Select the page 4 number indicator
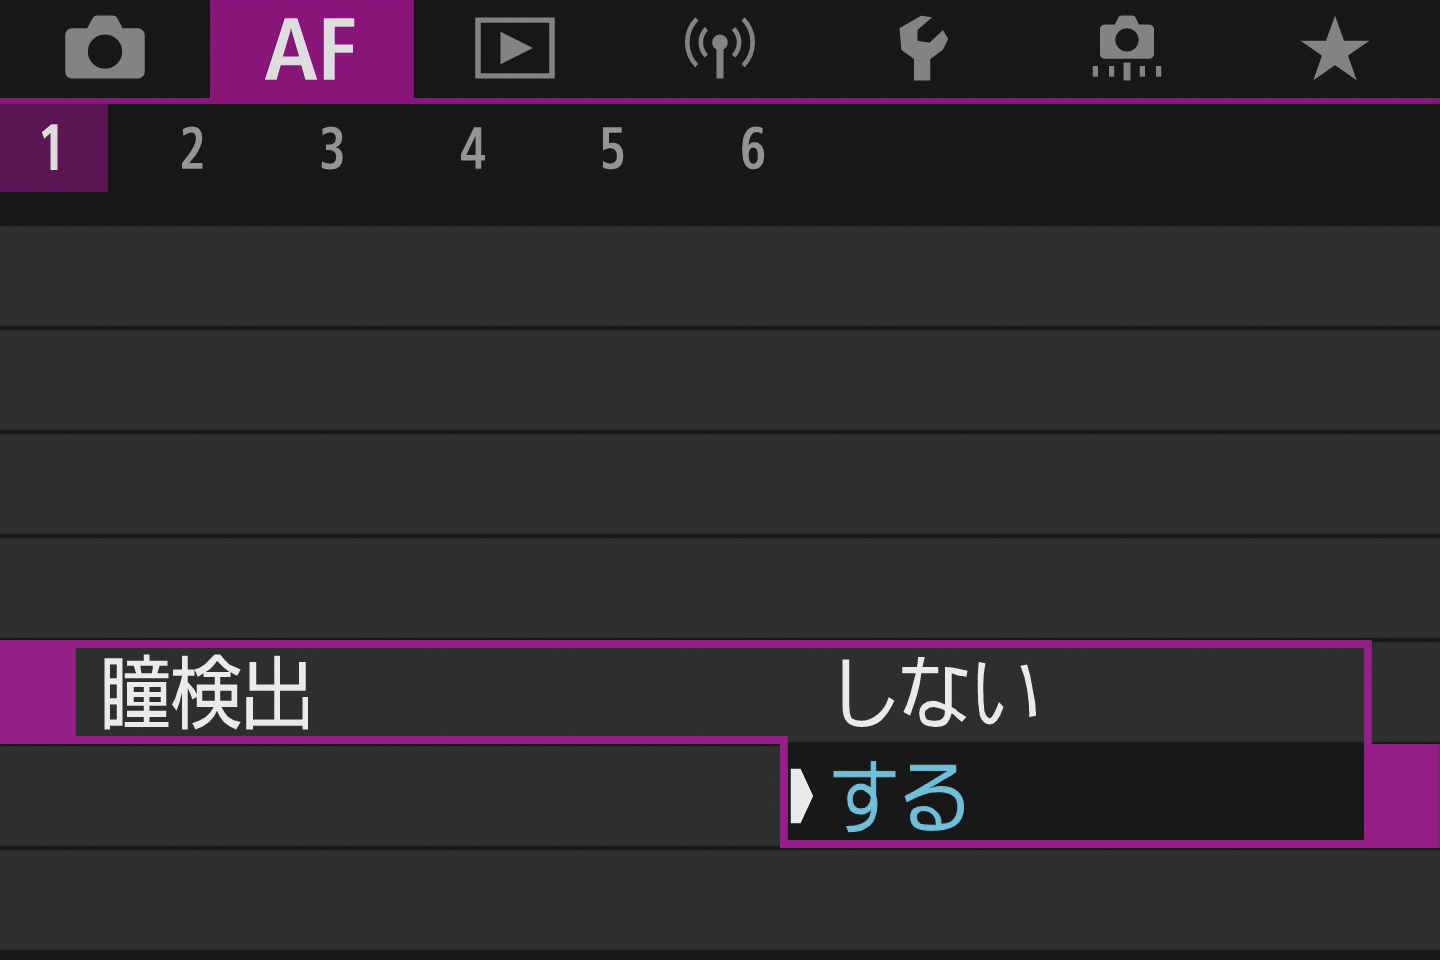1440x960 pixels. click(472, 150)
